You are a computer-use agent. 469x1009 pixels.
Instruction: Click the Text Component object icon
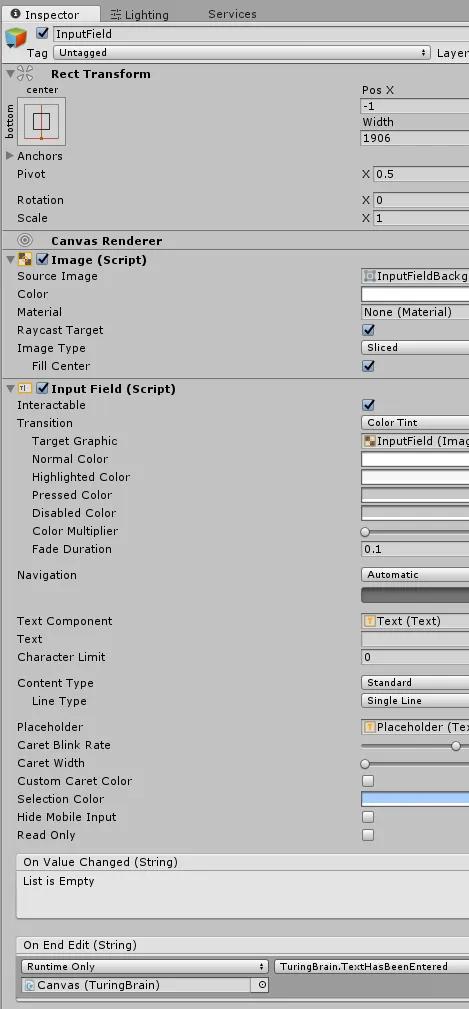point(370,621)
